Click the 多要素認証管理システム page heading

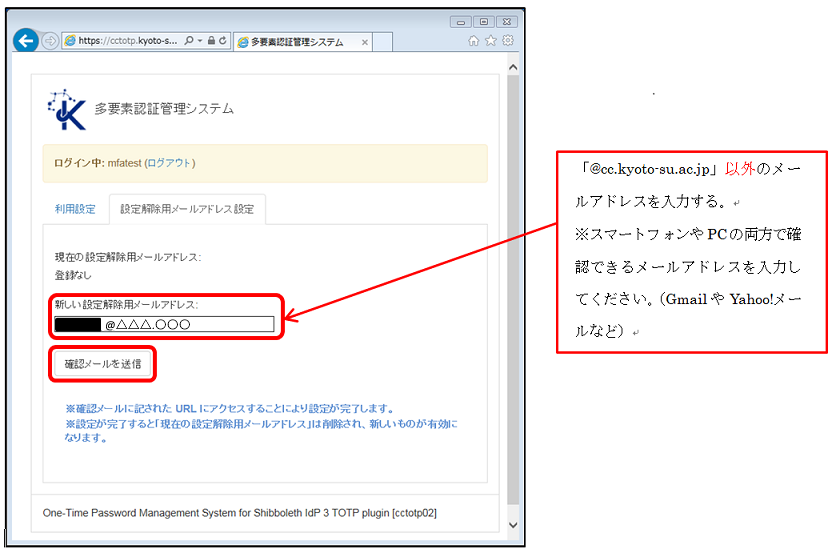click(x=164, y=109)
